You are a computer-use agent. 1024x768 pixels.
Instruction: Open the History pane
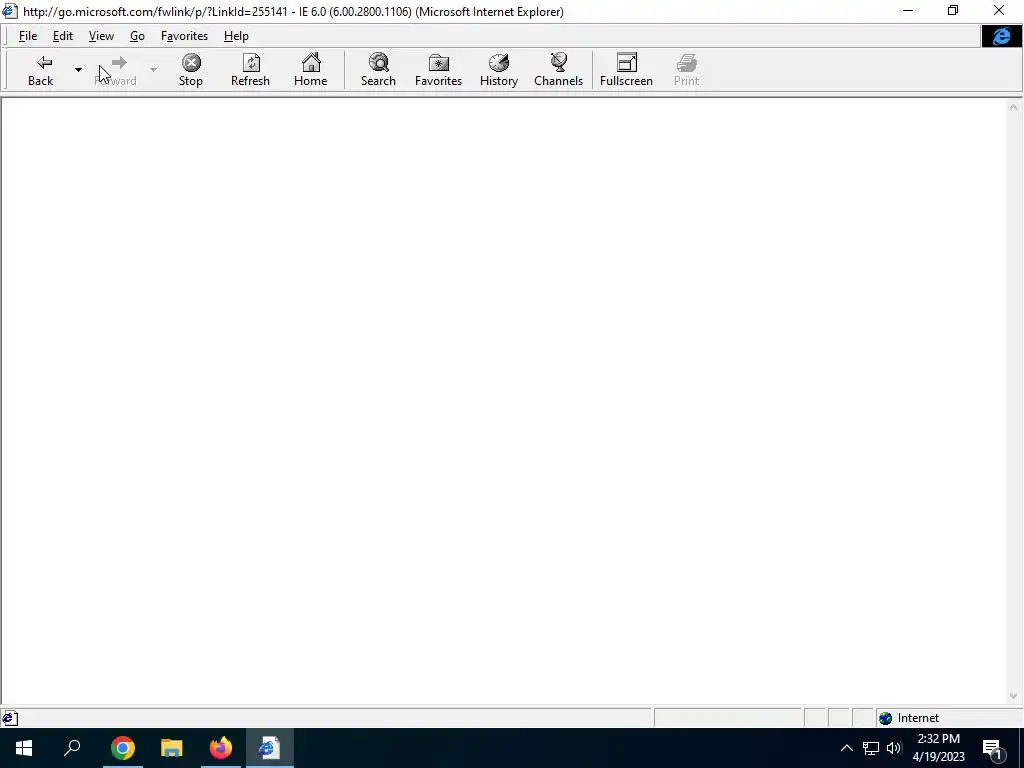pyautogui.click(x=498, y=71)
